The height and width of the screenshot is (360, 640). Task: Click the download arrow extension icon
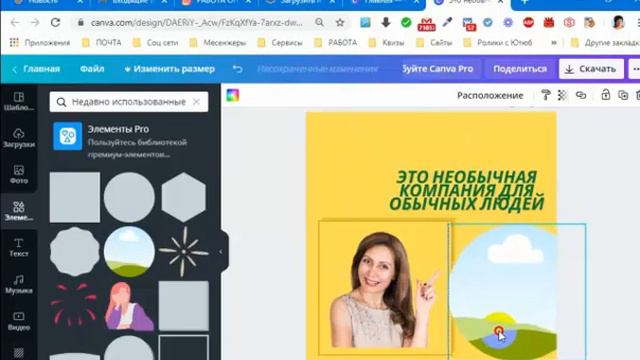point(386,23)
